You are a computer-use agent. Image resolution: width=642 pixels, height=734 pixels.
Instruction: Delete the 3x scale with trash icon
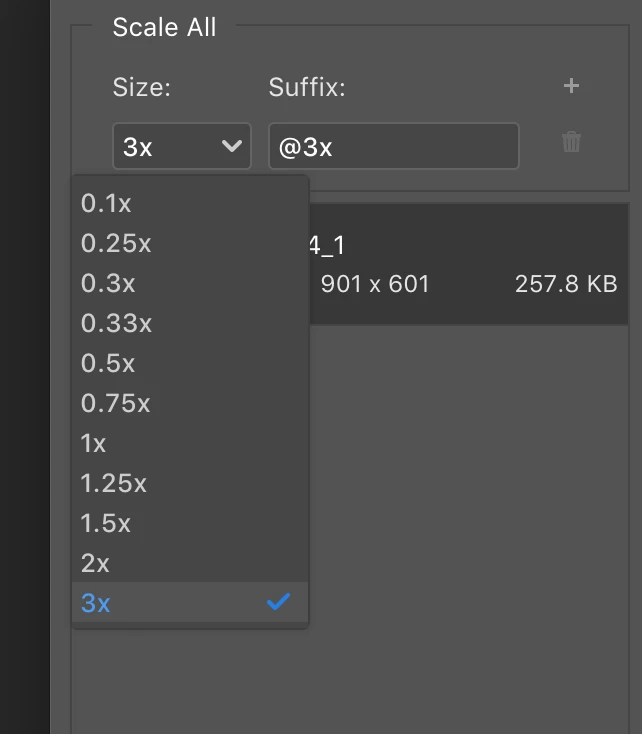coord(571,142)
